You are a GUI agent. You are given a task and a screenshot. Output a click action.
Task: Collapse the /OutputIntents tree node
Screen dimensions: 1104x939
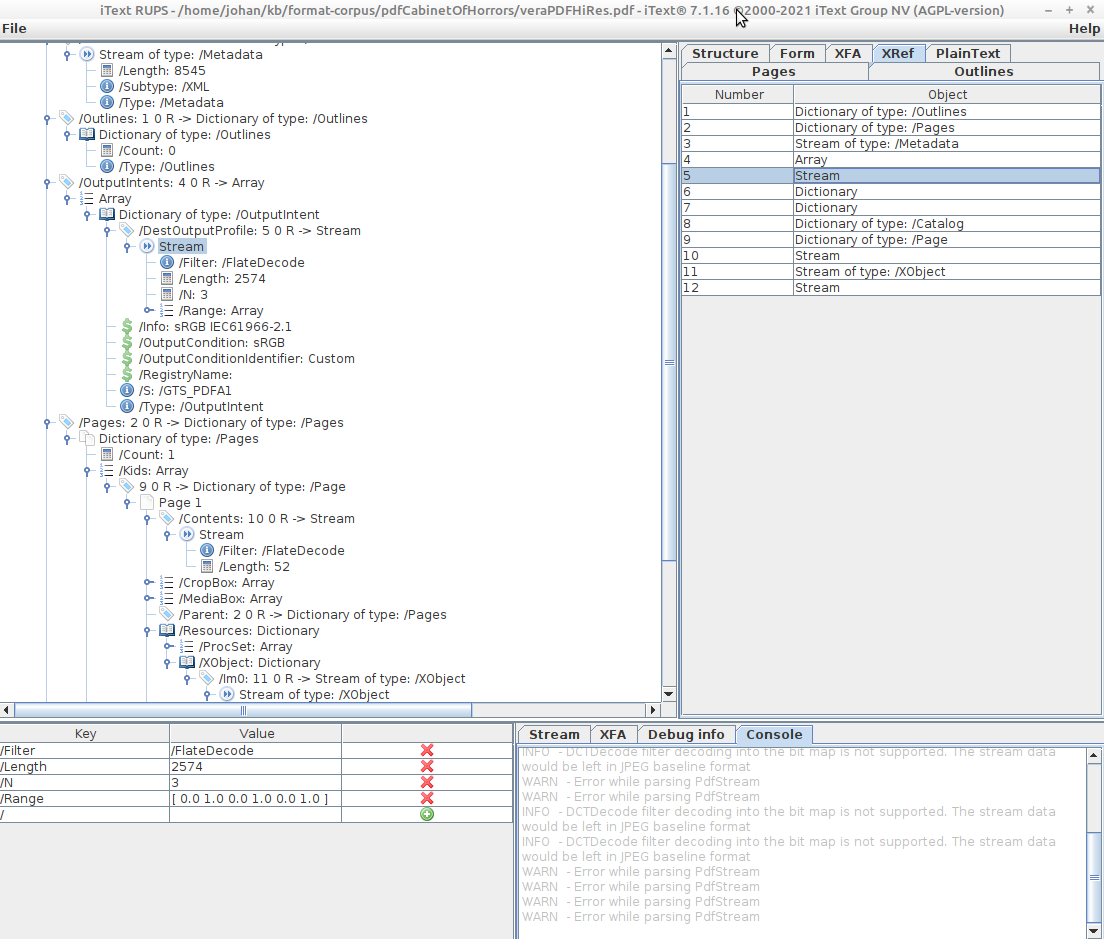coord(47,182)
